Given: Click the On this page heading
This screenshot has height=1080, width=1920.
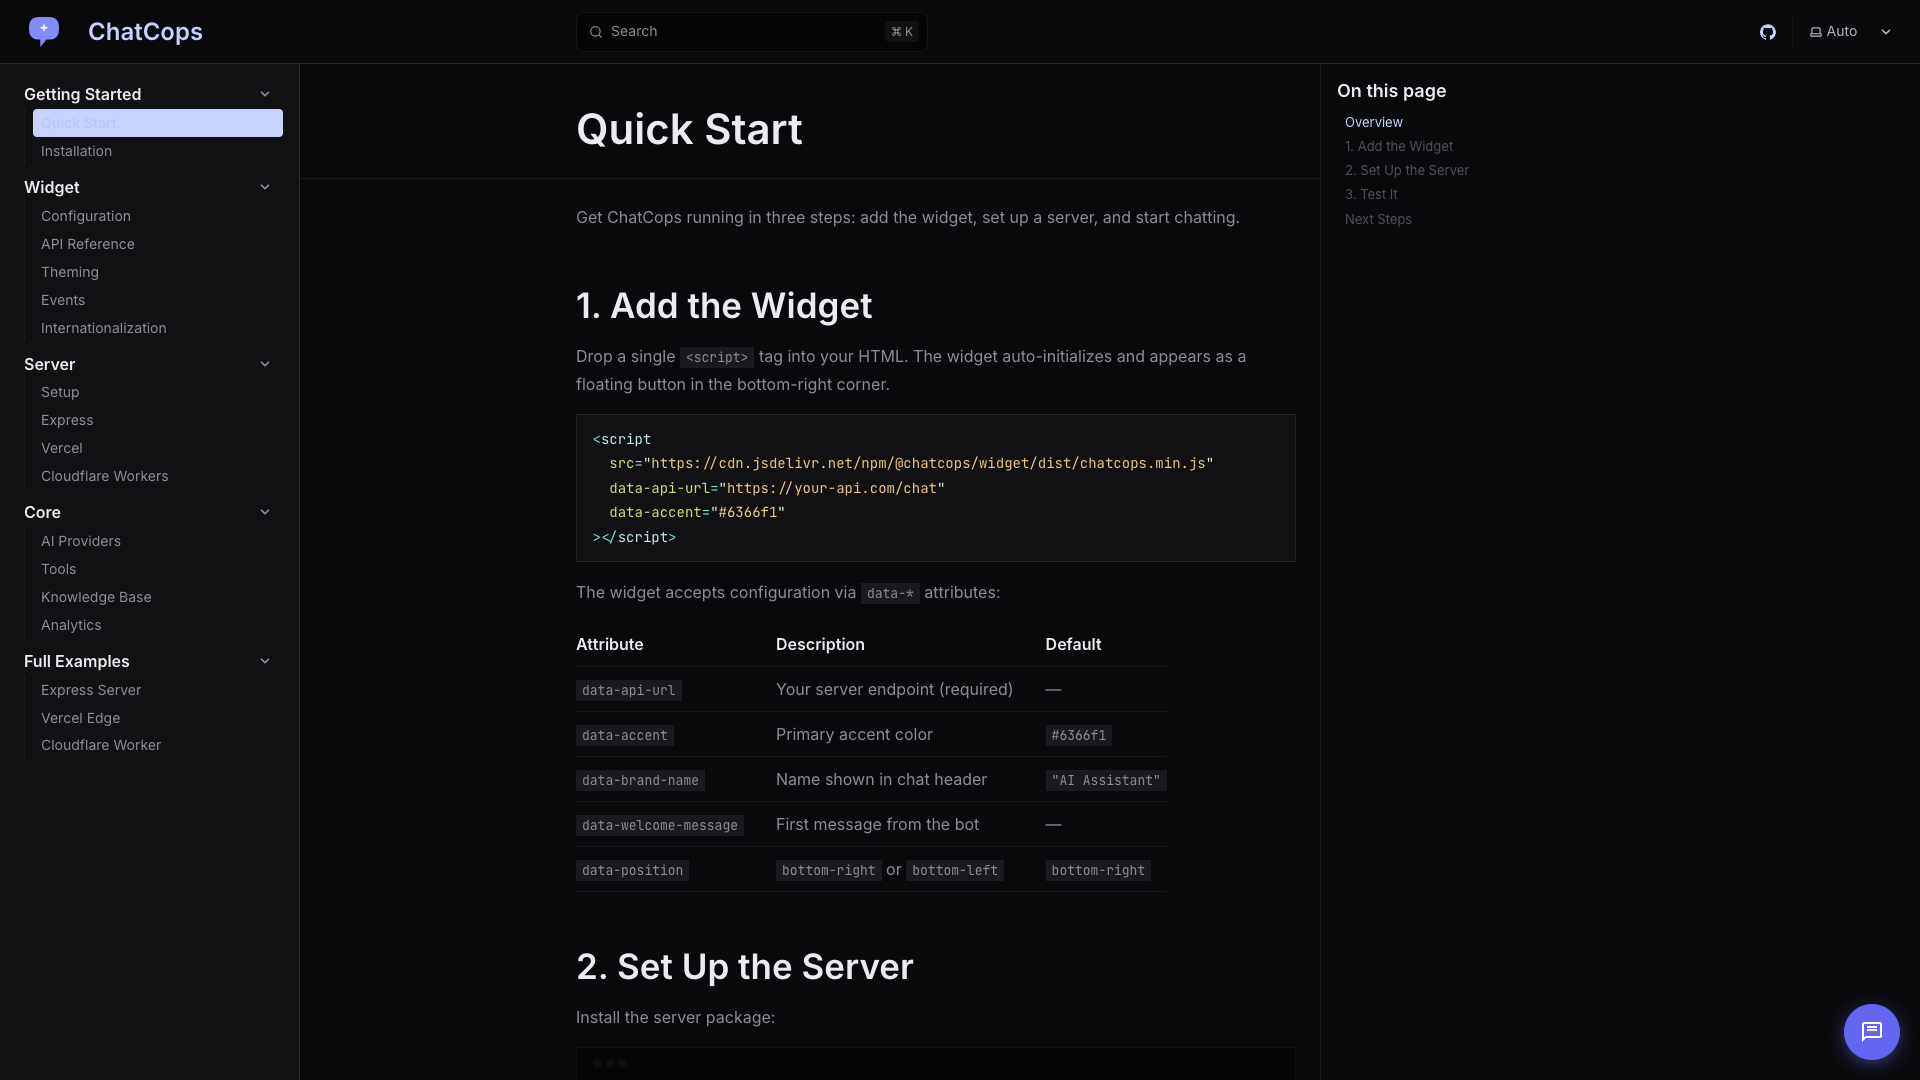Looking at the screenshot, I should tap(1391, 91).
